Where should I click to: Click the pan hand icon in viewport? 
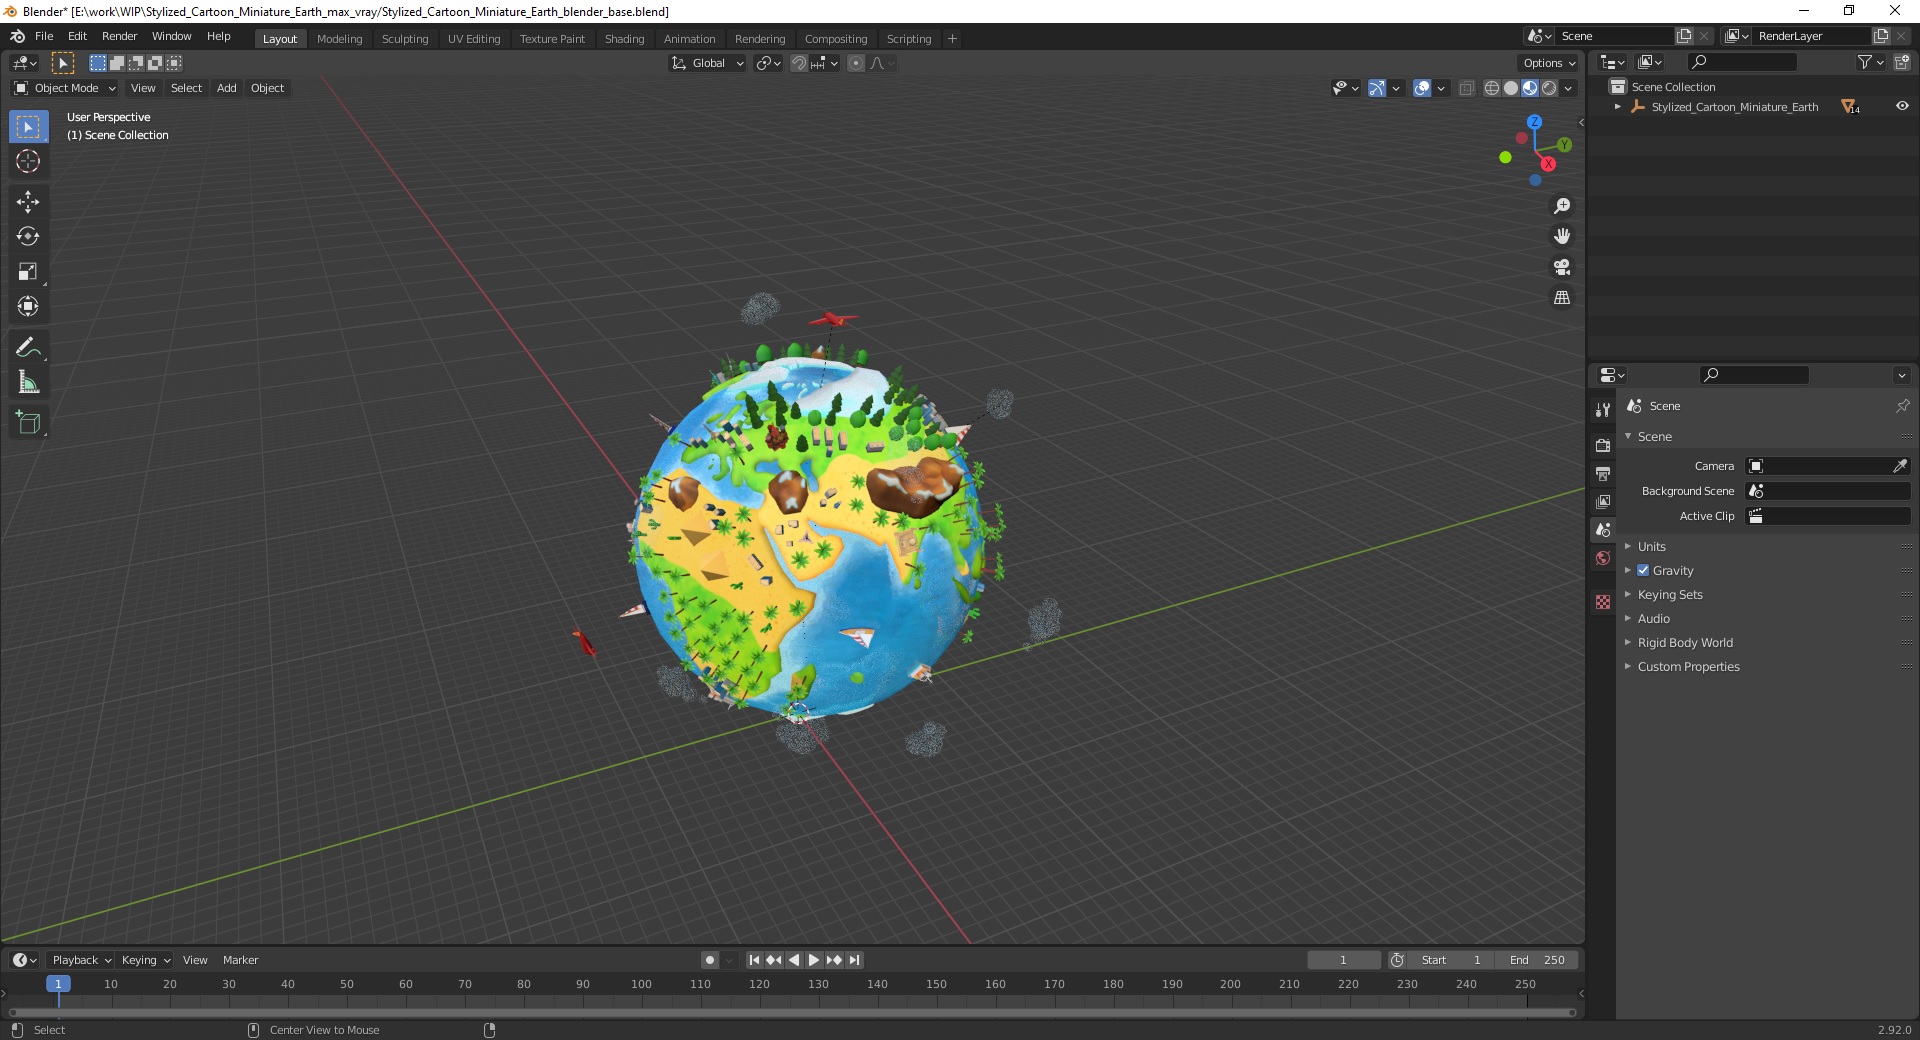tap(1562, 237)
